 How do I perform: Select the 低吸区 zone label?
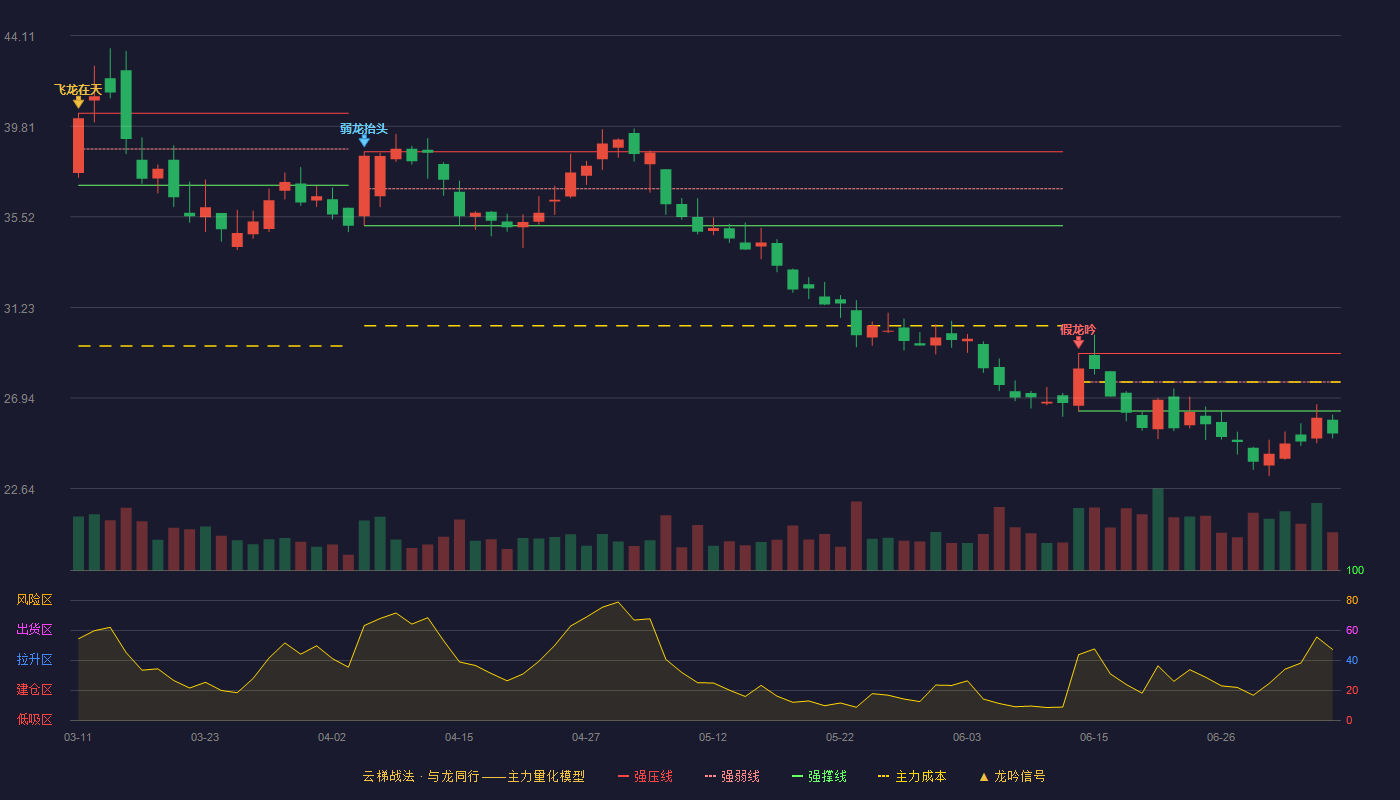pos(34,720)
